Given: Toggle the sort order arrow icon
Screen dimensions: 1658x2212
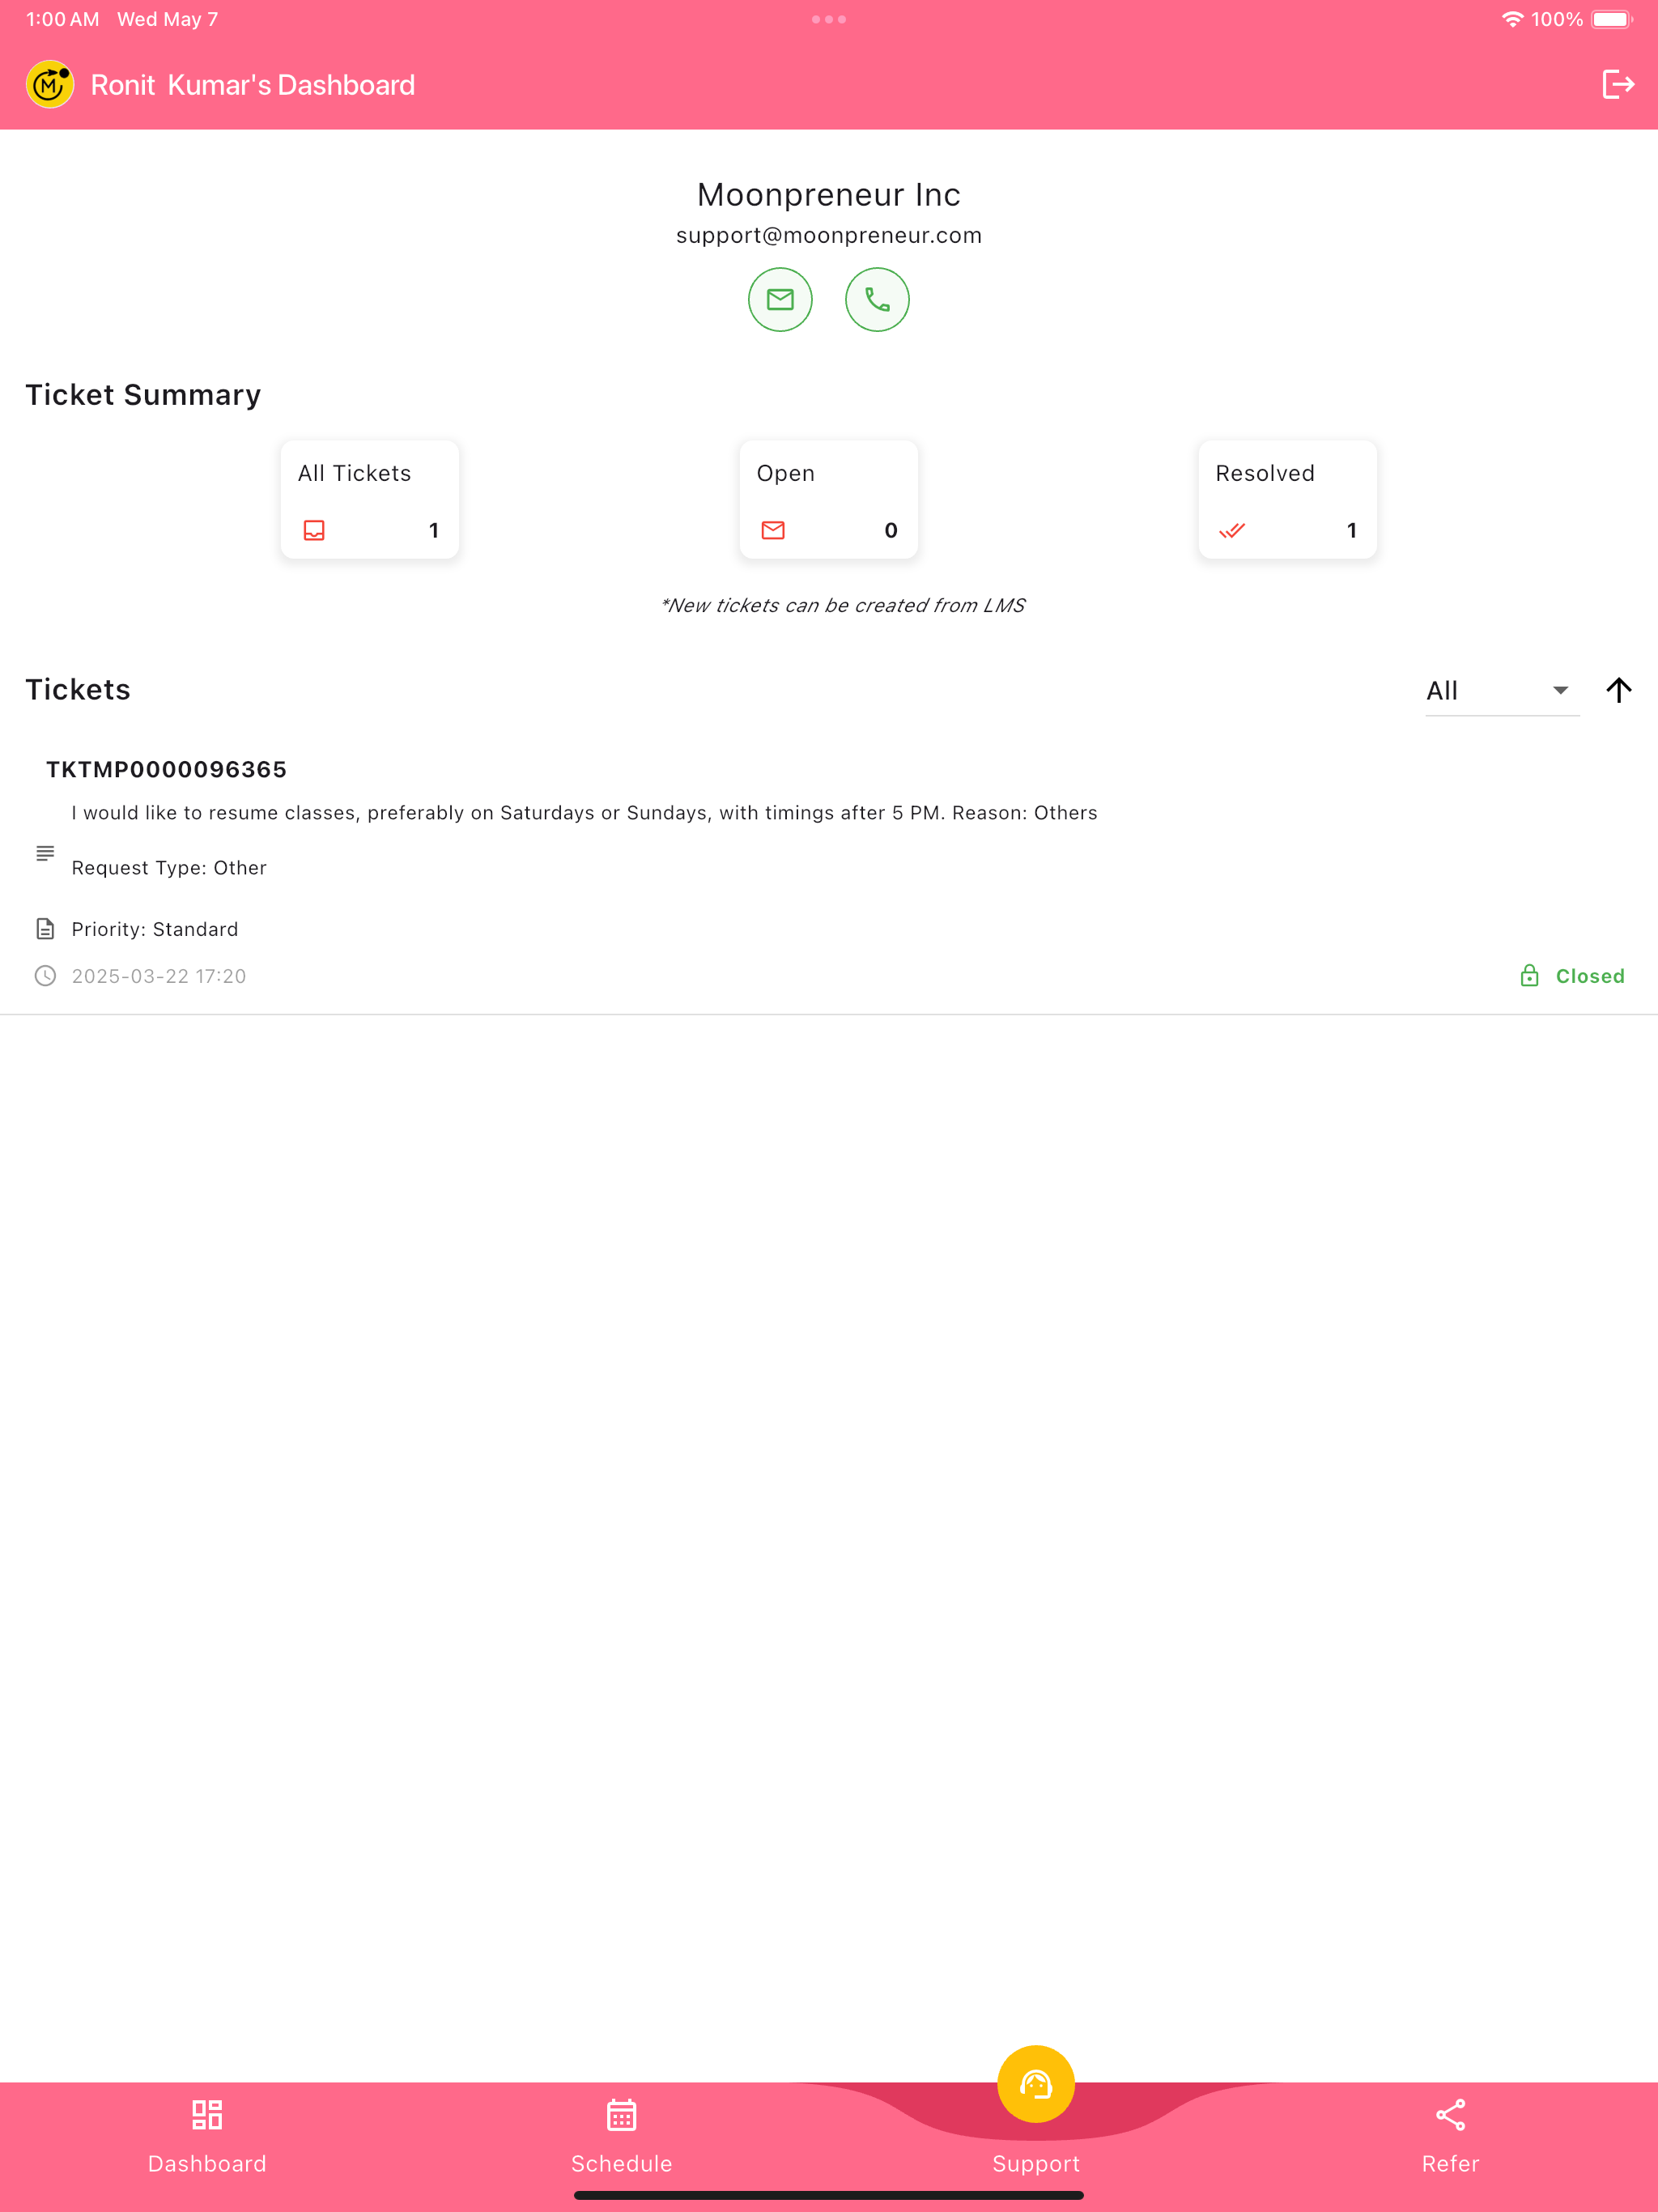Looking at the screenshot, I should (1619, 690).
